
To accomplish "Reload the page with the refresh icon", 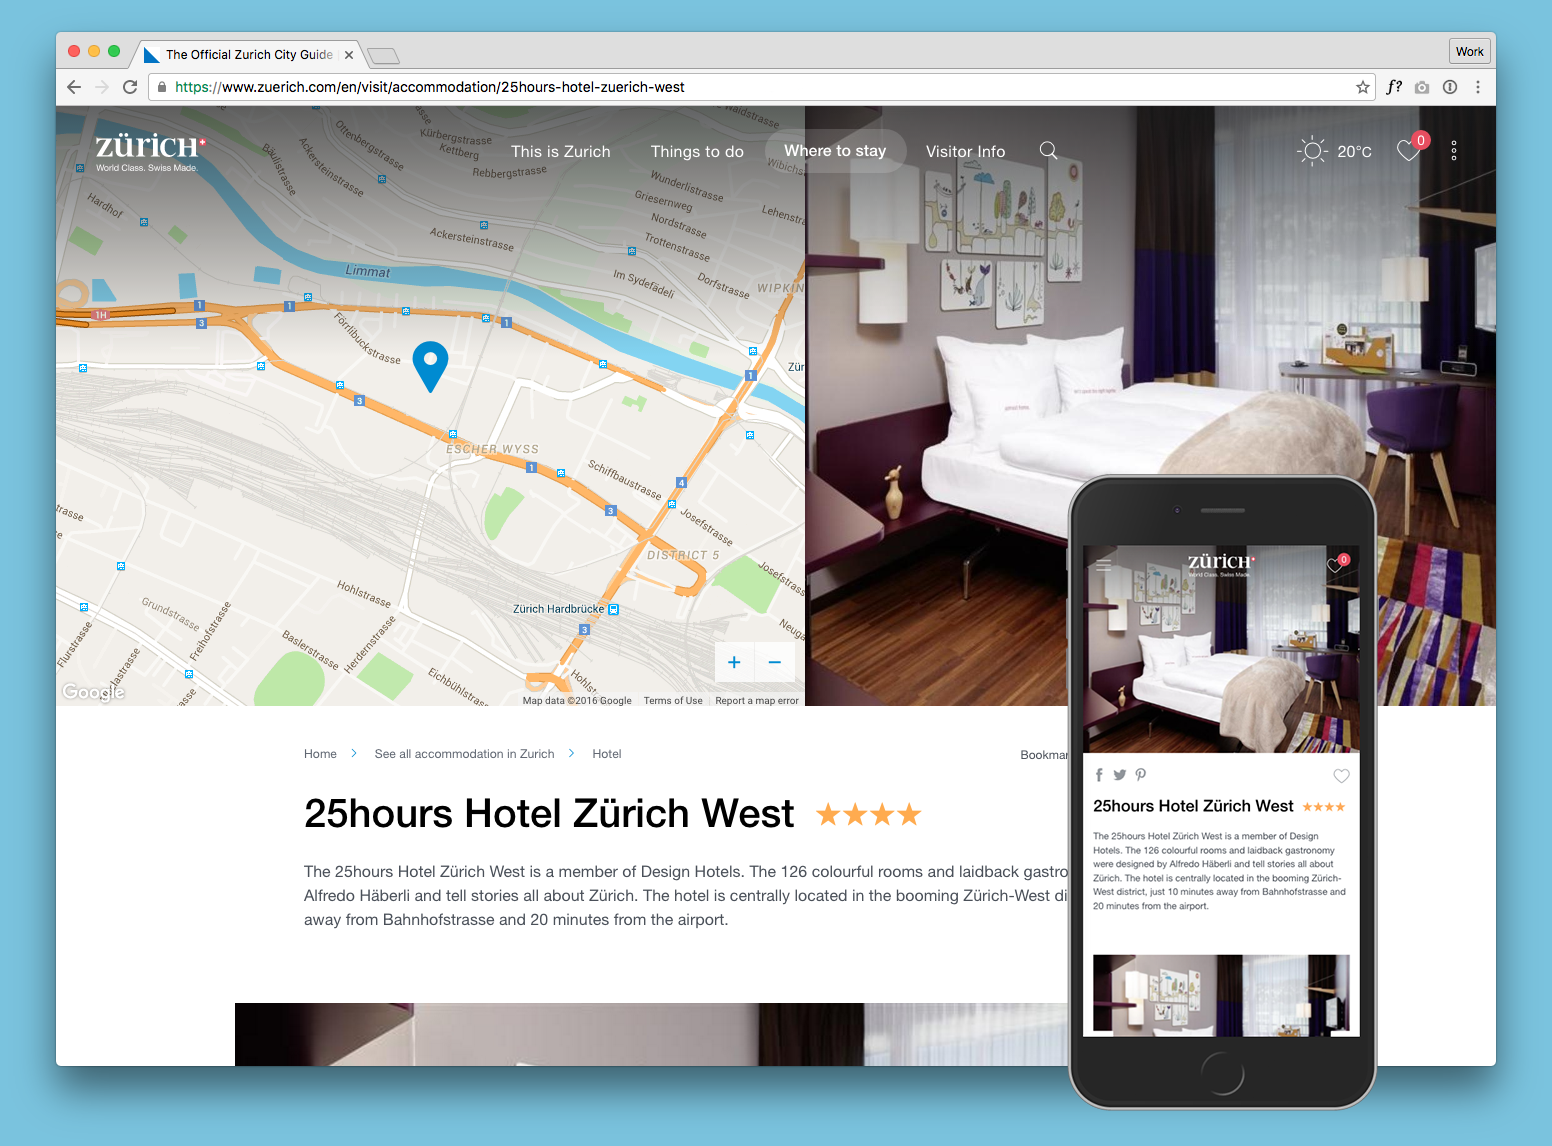I will [x=130, y=87].
